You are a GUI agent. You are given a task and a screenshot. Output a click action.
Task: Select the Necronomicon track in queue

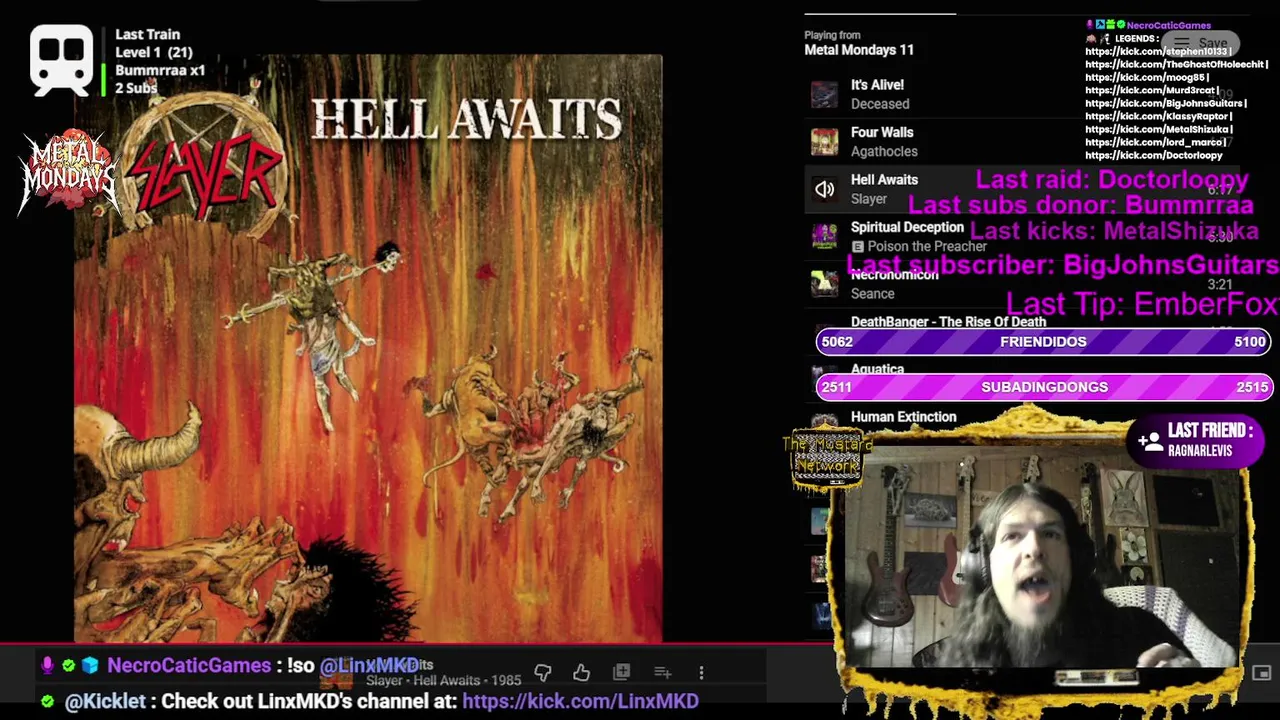894,275
